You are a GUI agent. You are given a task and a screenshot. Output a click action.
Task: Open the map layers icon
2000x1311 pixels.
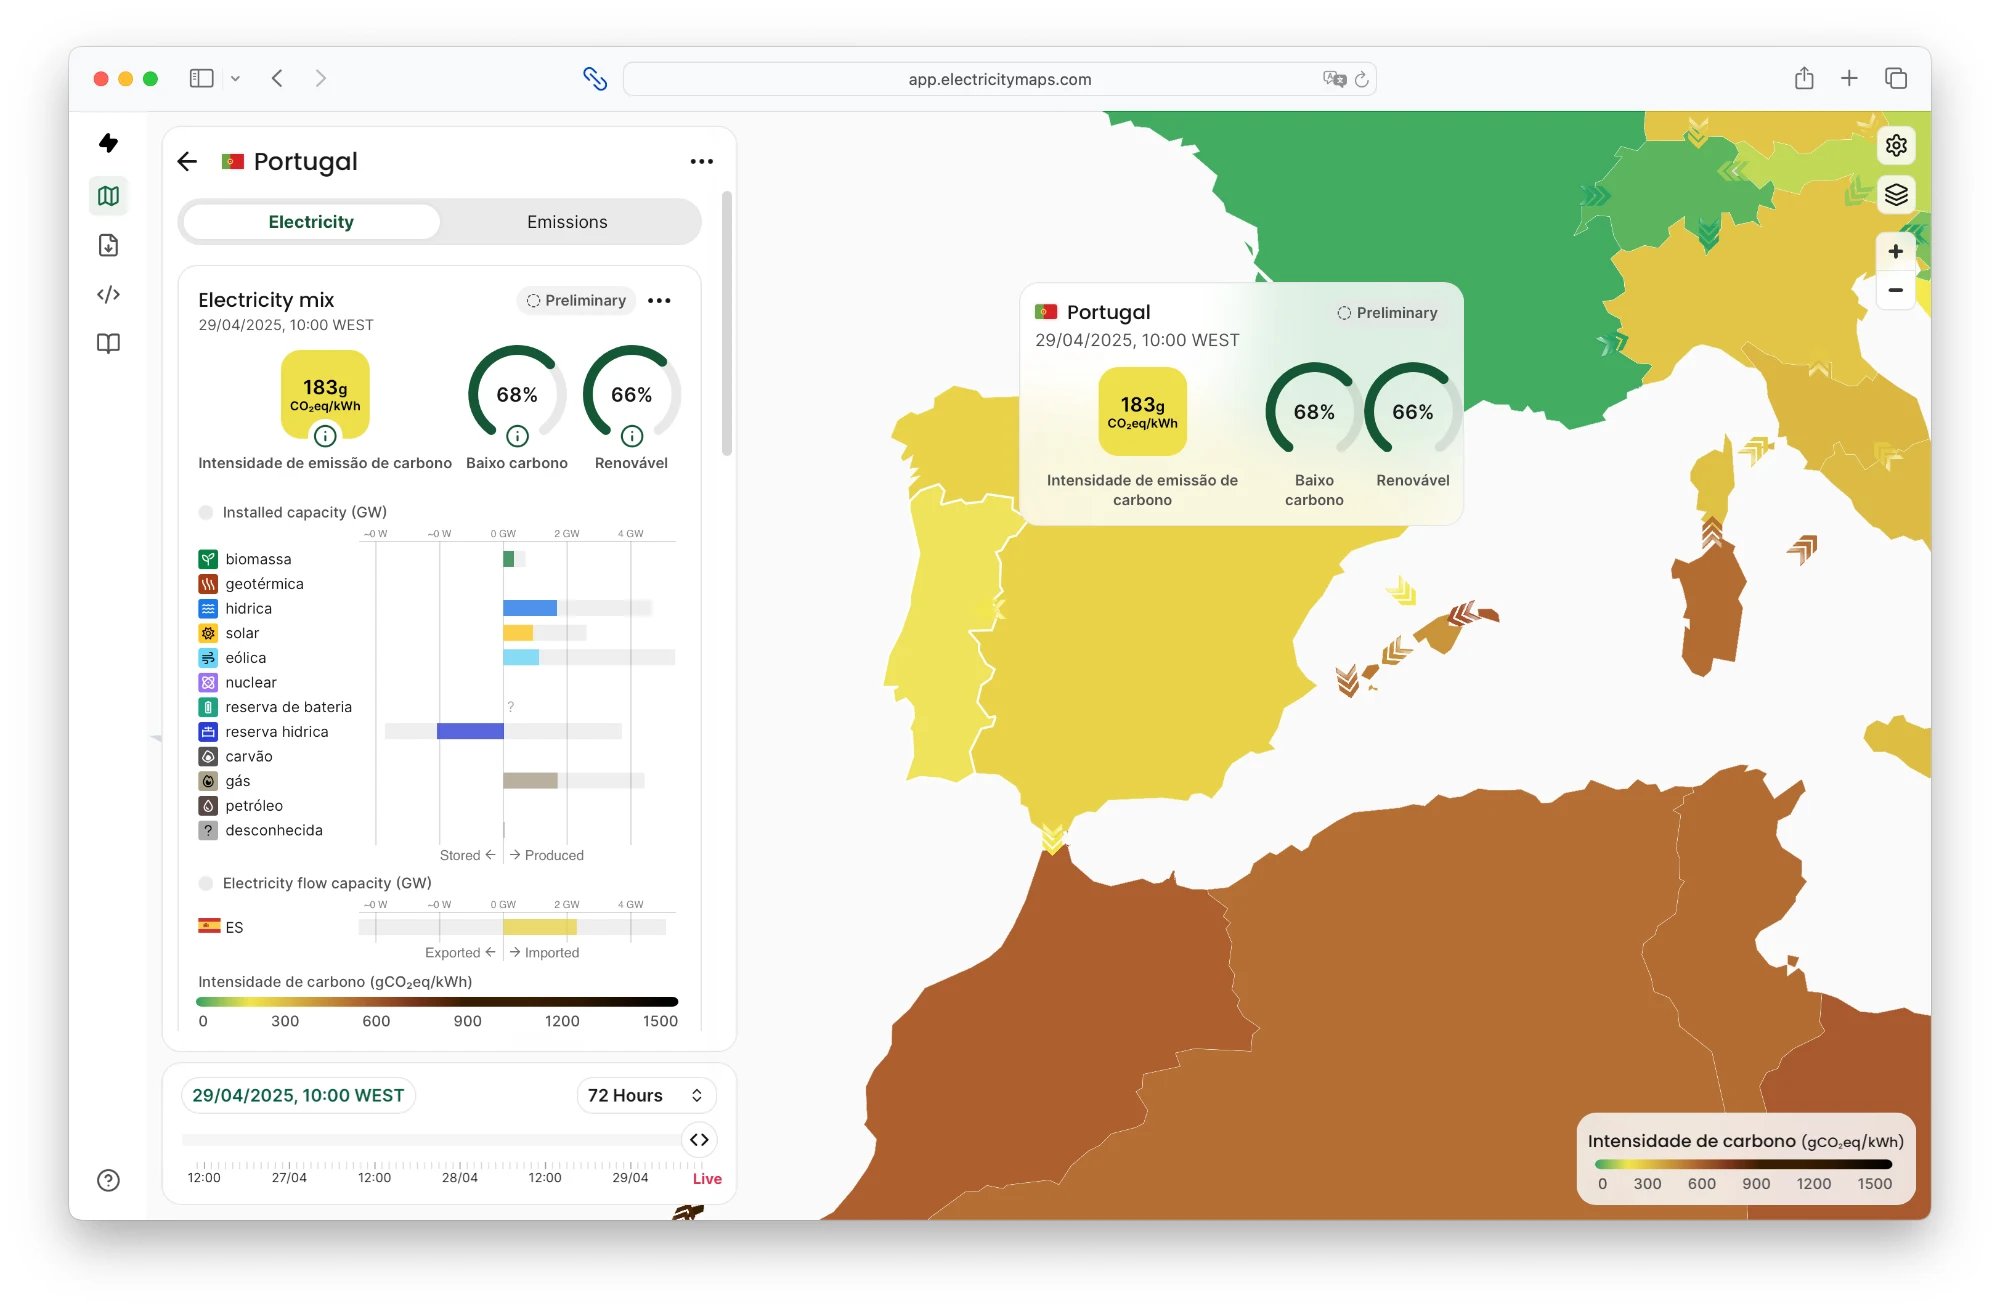click(x=1895, y=194)
